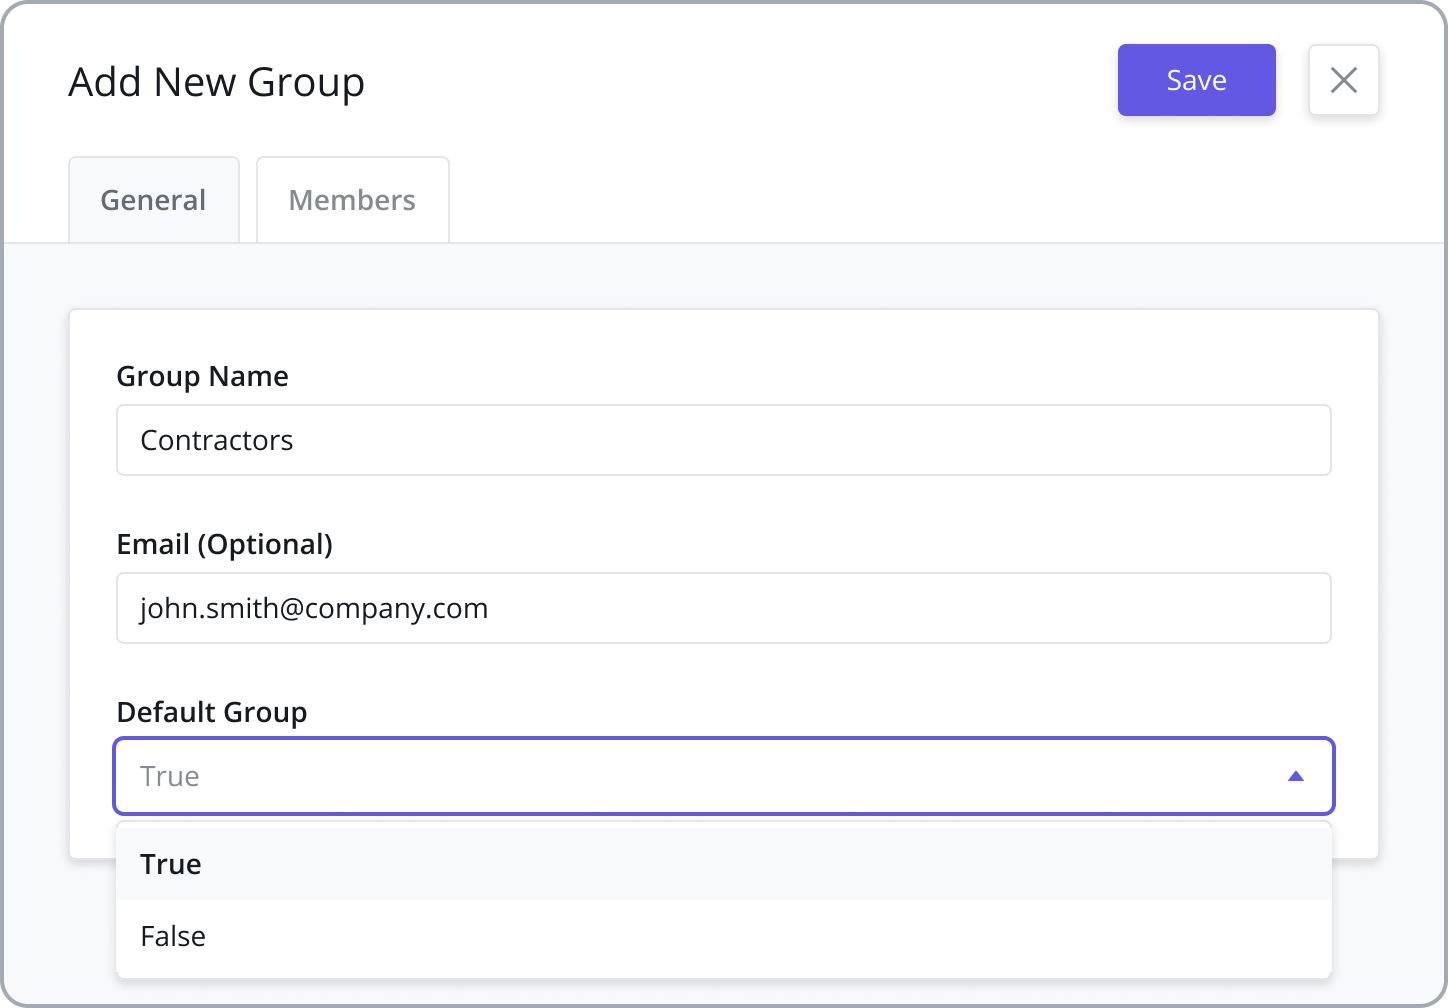Click the Group Name input containing Contractors
This screenshot has height=1008, width=1448.
[724, 440]
